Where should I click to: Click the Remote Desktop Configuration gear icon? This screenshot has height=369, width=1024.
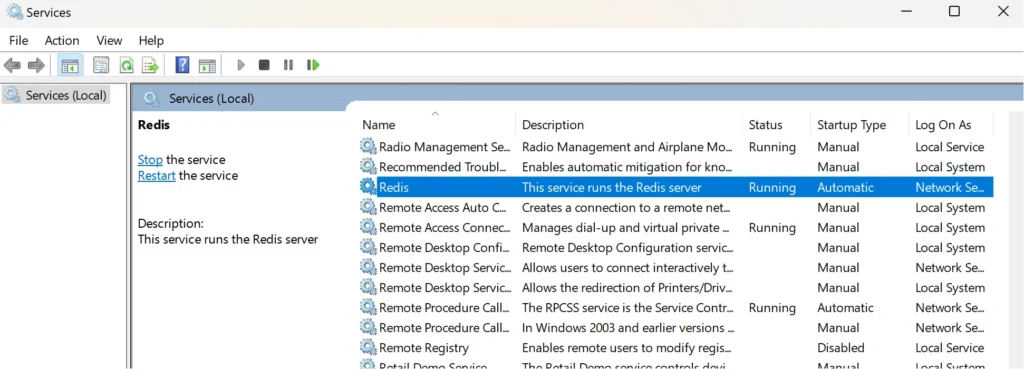(368, 248)
